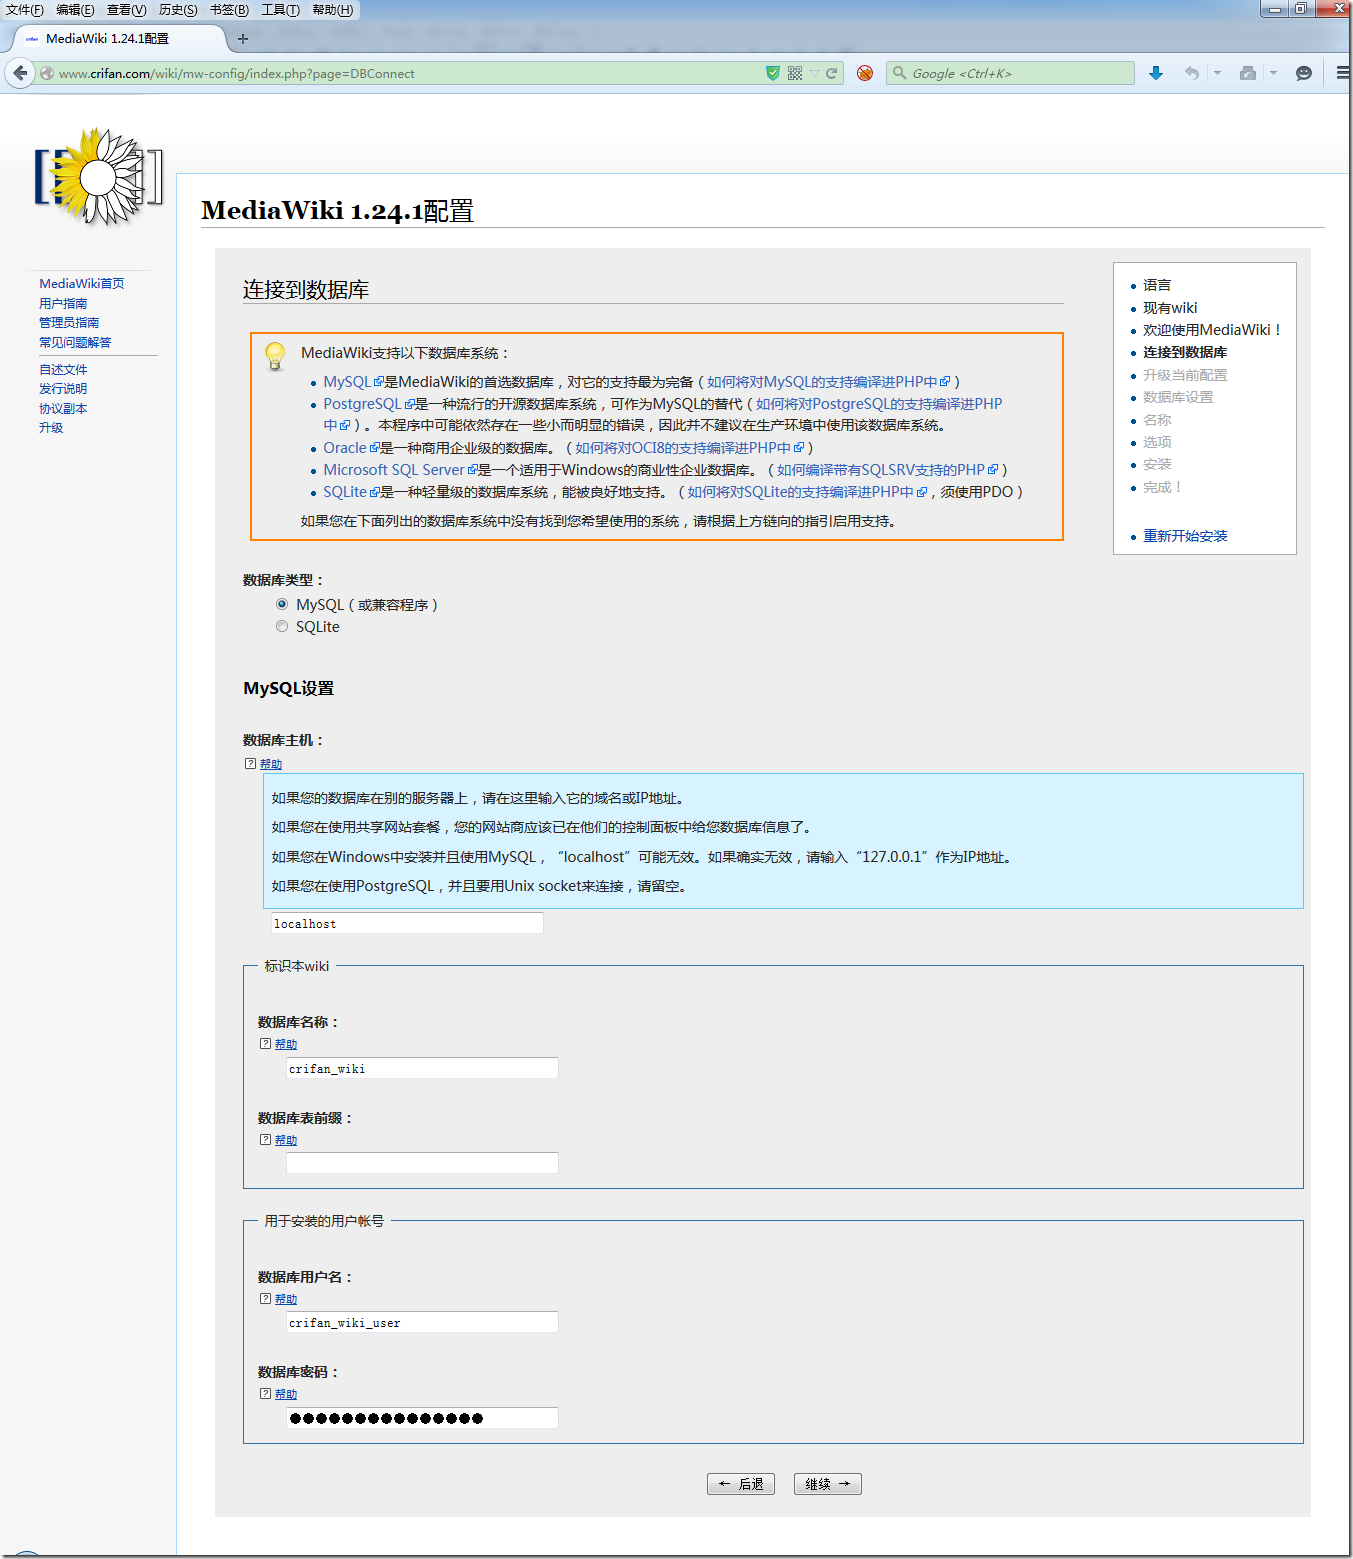Click help icon under 数据库密码

(x=265, y=1394)
